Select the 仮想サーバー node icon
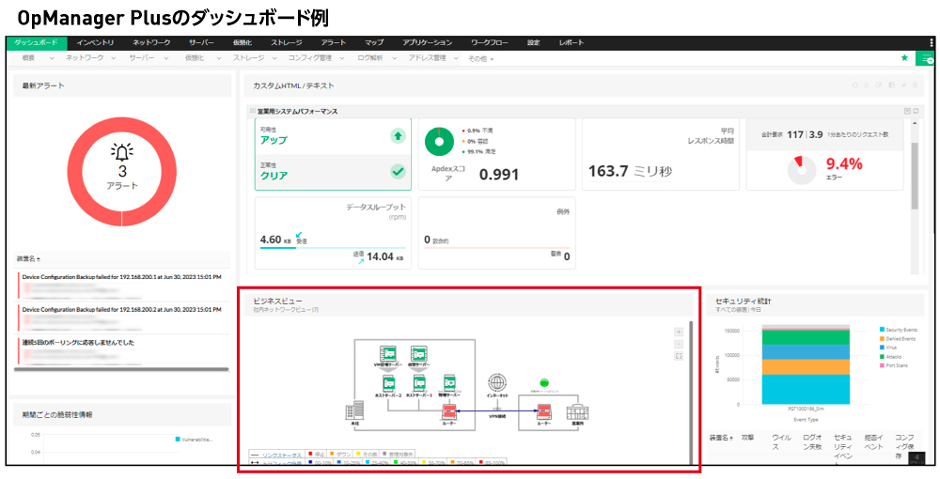The height and width of the screenshot is (479, 940). [x=418, y=353]
